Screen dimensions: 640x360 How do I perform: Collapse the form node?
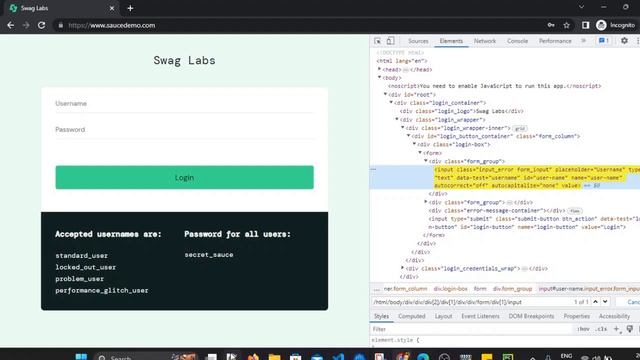coord(420,153)
